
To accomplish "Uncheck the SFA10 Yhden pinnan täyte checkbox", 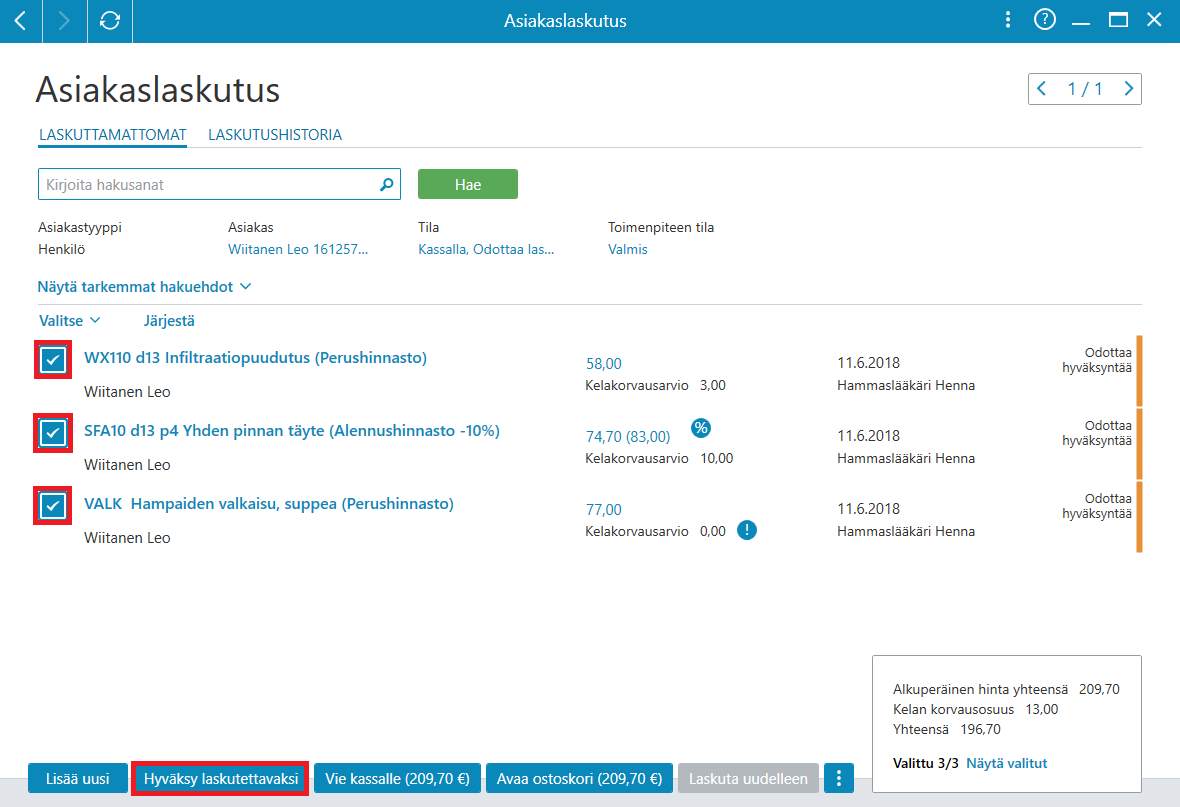I will [53, 433].
